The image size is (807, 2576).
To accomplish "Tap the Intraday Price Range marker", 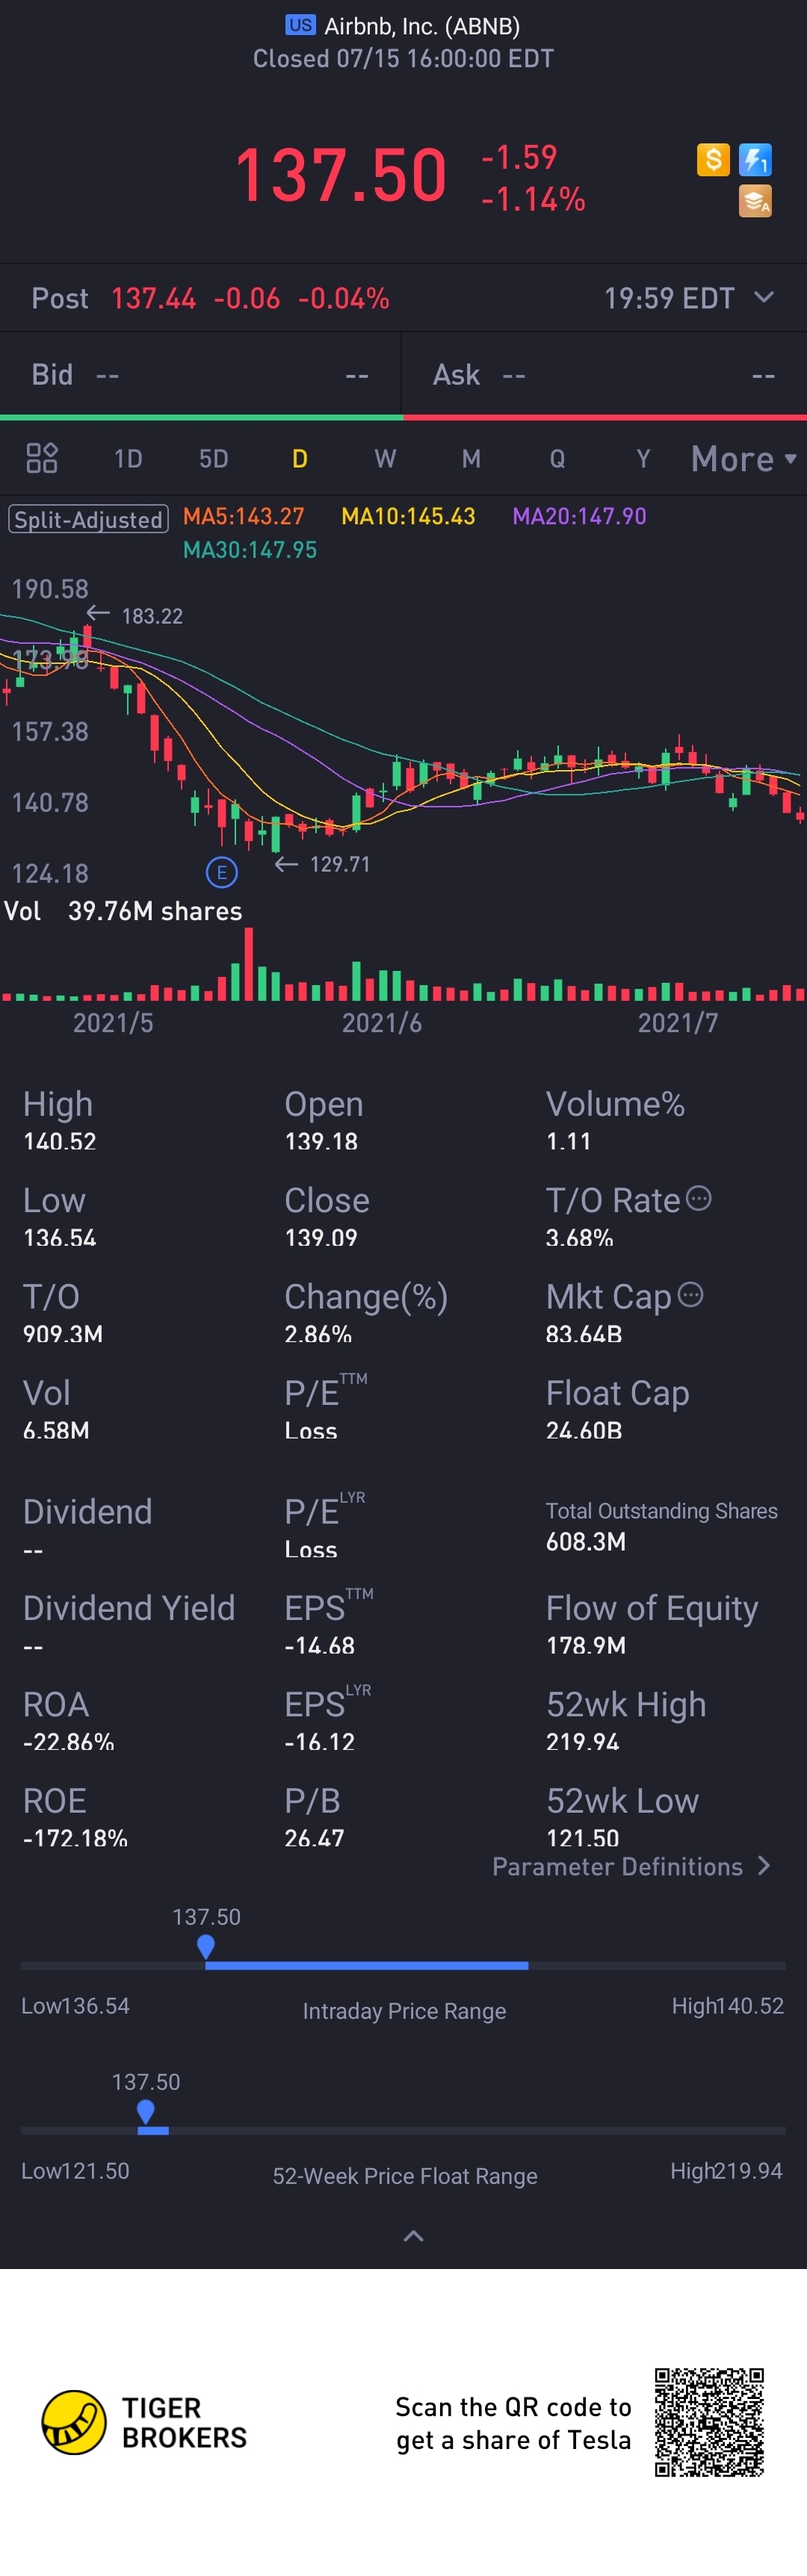I will point(206,1945).
